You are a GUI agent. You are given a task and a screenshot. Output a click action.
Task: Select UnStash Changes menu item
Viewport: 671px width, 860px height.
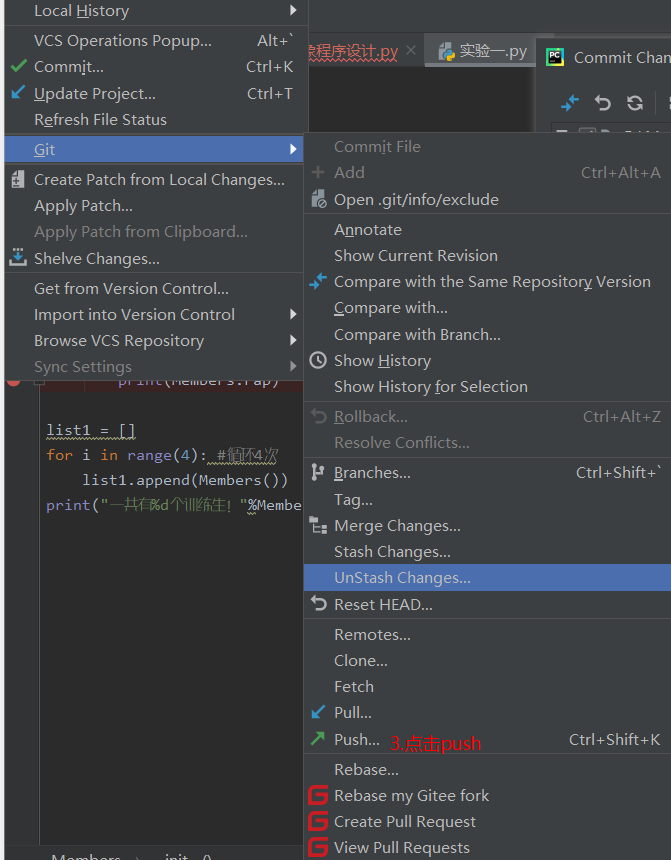pyautogui.click(x=402, y=578)
